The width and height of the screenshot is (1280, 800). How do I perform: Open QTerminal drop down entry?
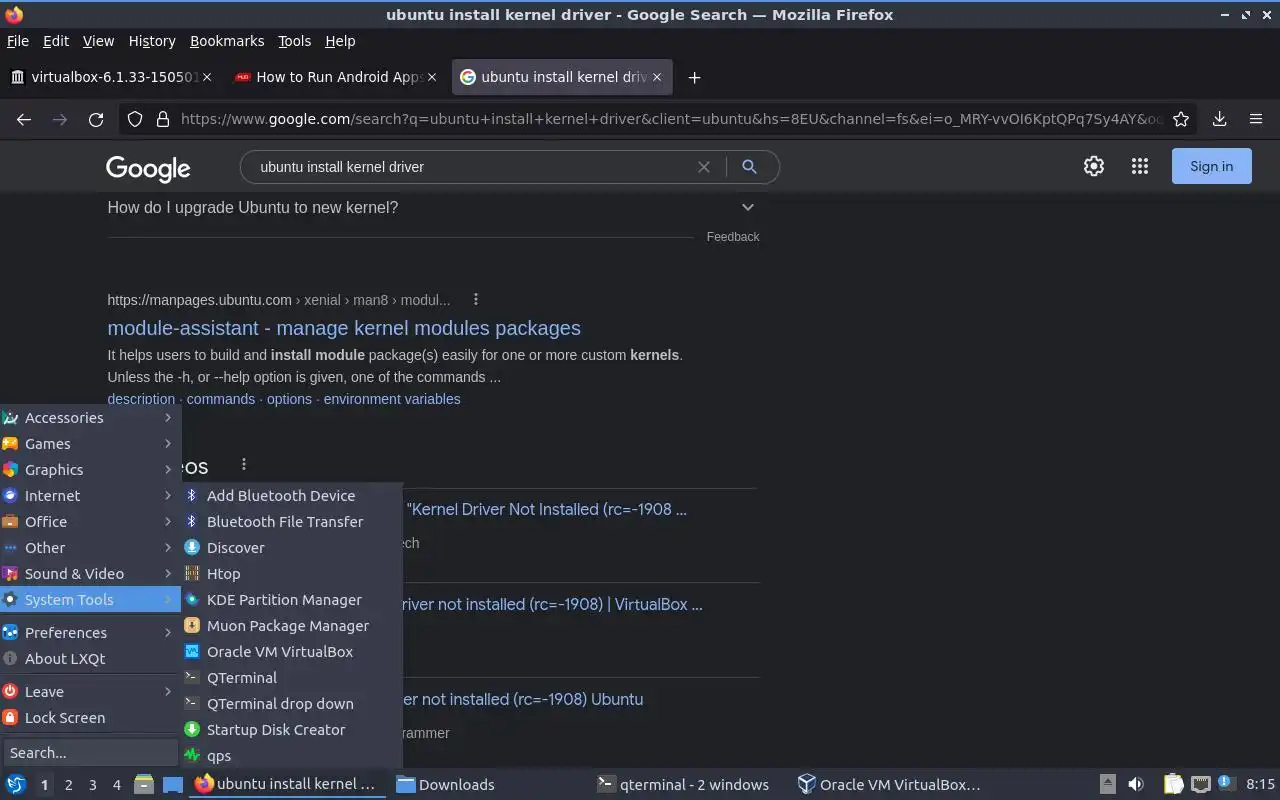point(291,704)
